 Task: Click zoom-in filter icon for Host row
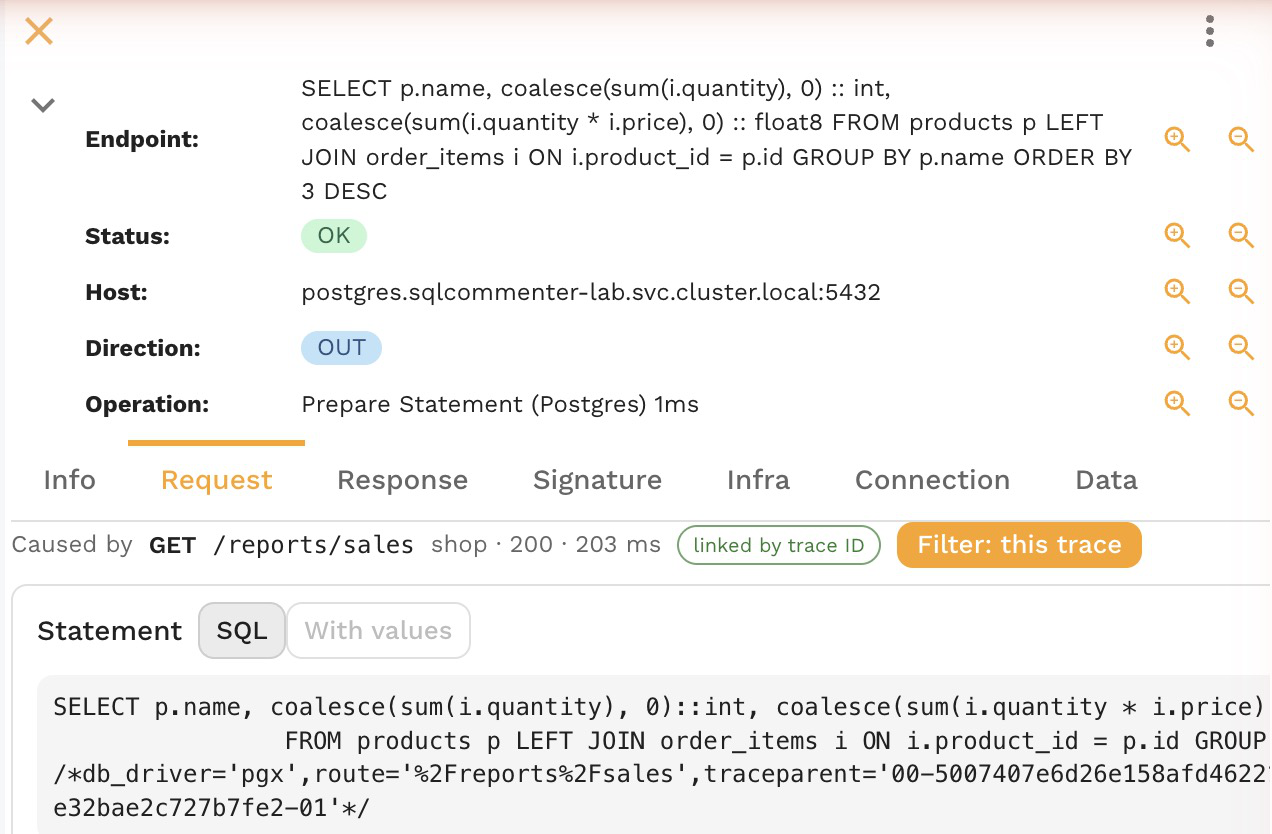1178,292
